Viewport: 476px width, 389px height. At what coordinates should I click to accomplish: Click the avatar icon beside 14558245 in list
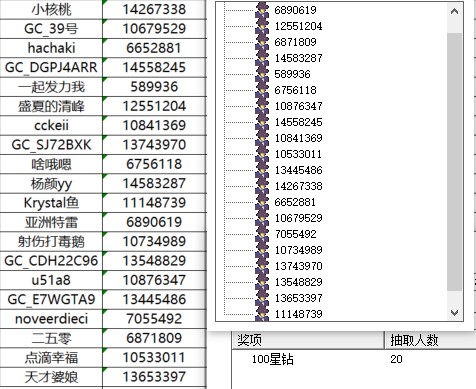point(262,122)
